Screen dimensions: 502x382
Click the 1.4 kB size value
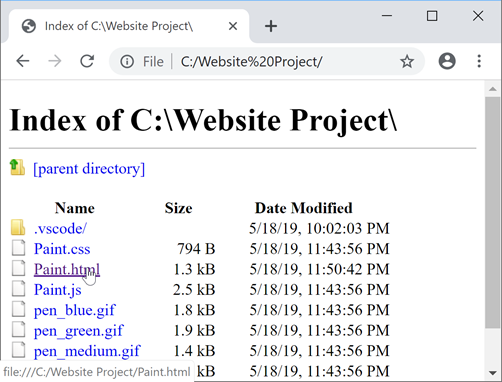click(194, 350)
